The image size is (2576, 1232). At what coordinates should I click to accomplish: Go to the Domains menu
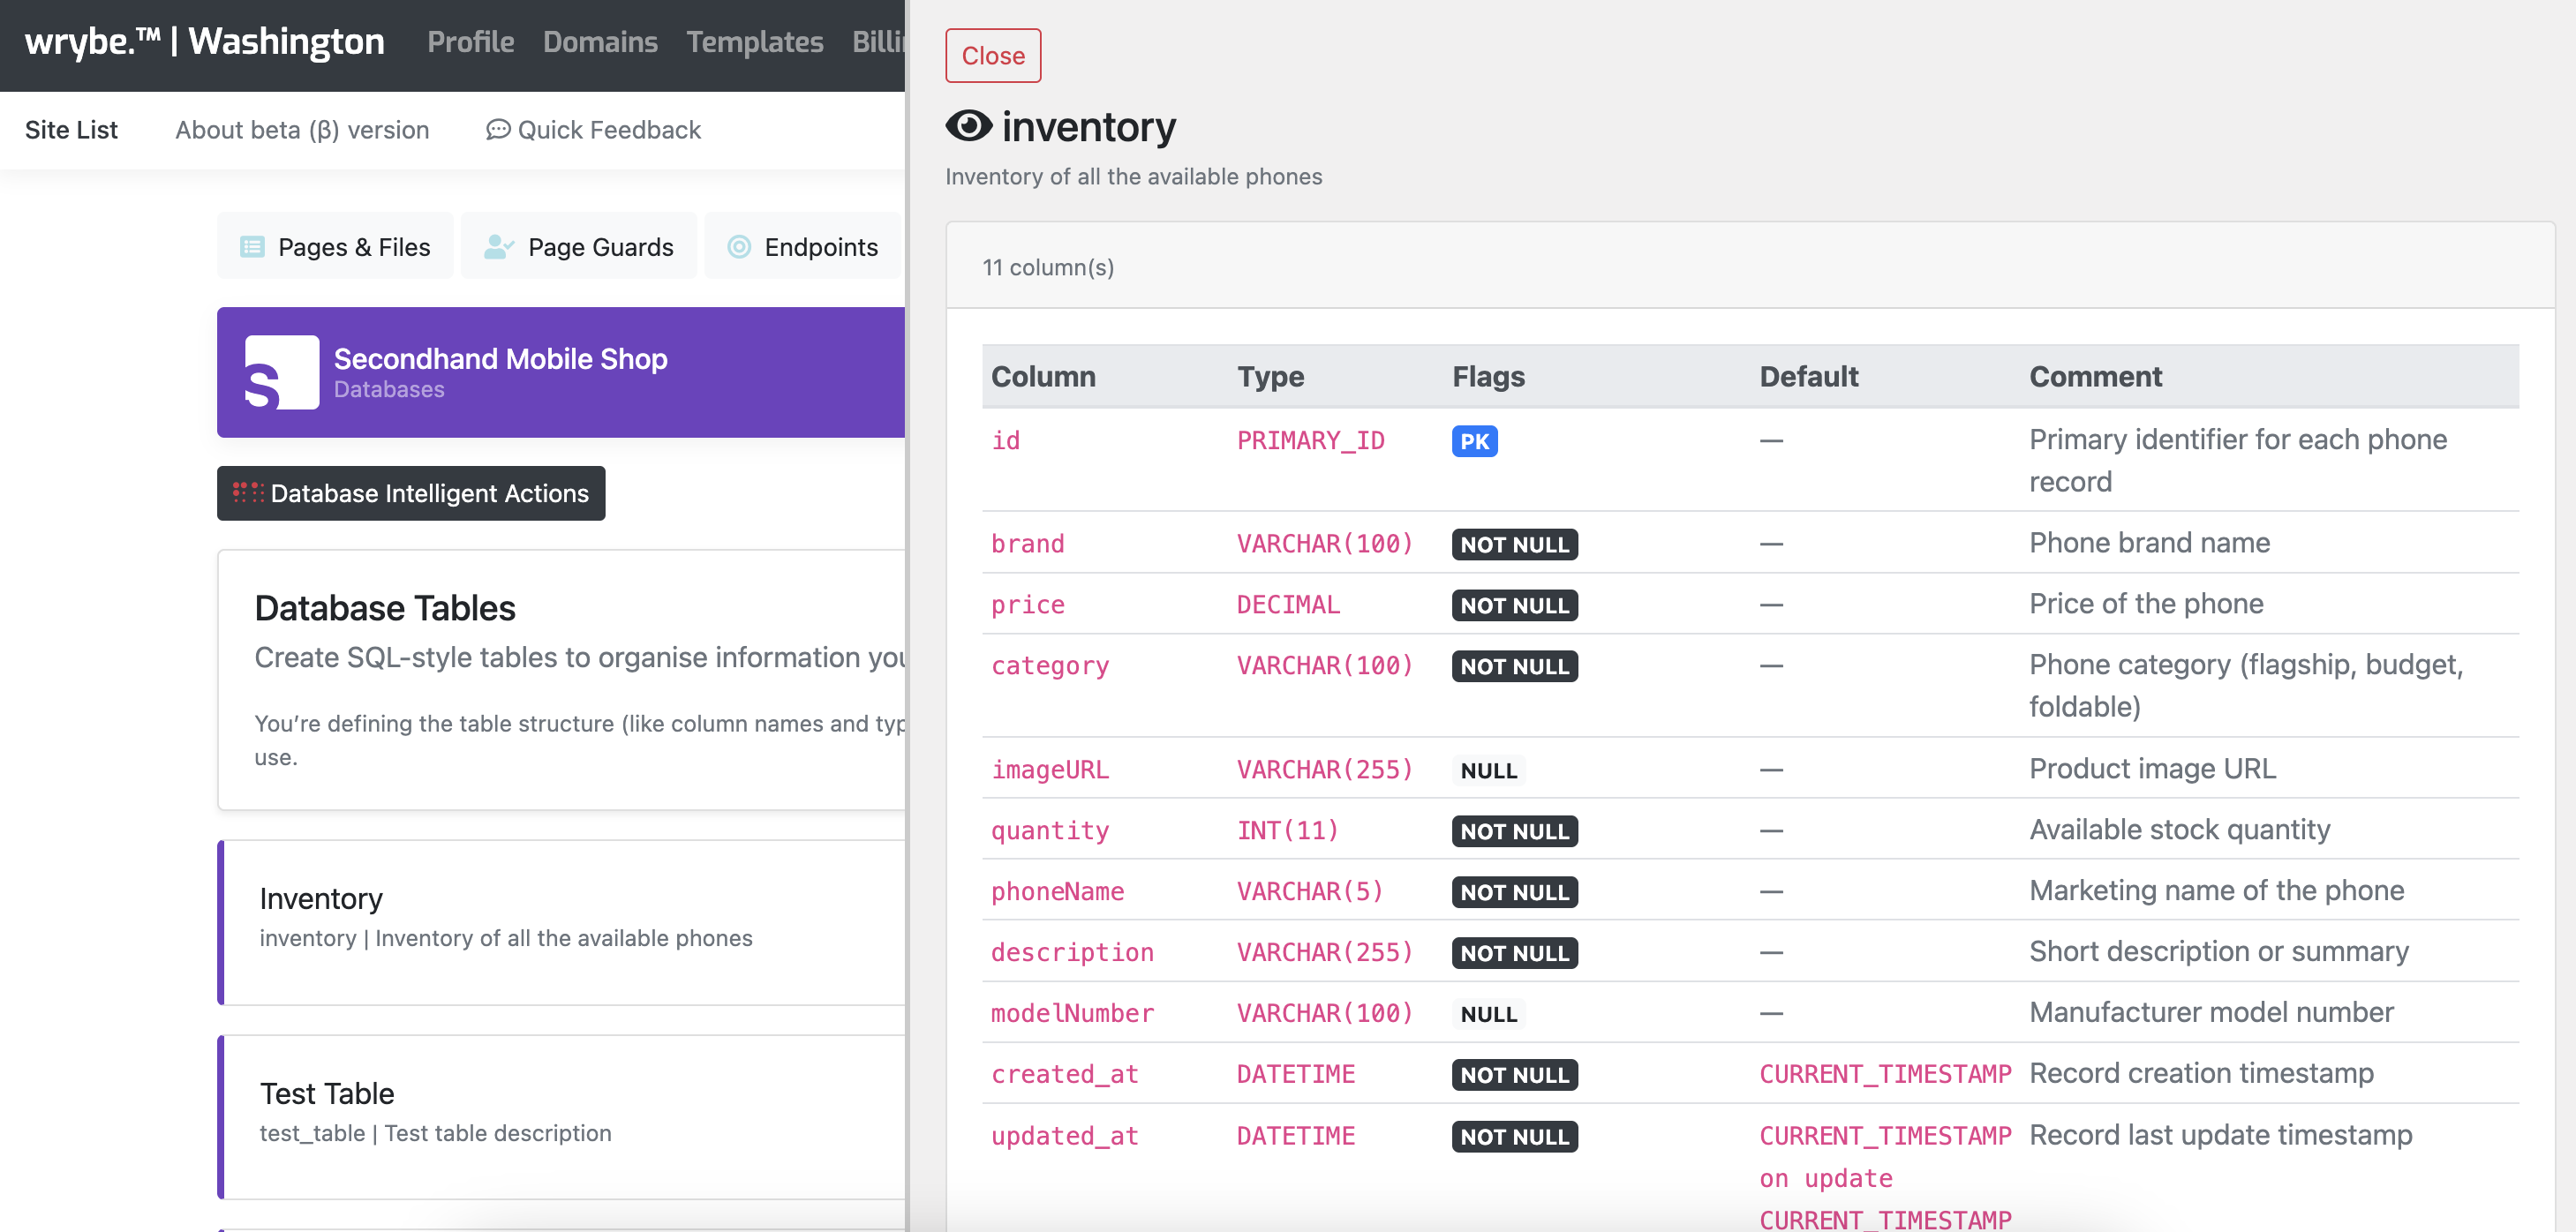(600, 42)
